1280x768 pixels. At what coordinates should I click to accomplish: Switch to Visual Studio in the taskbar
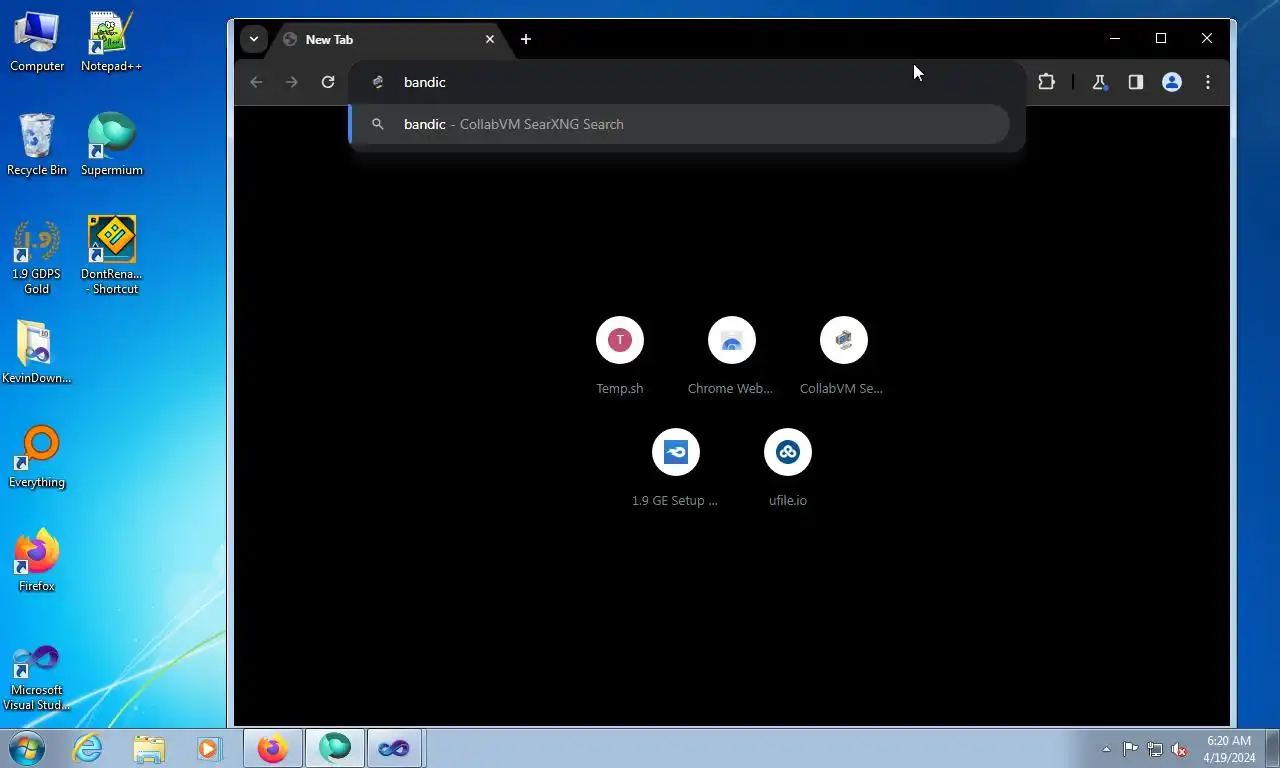pos(395,748)
